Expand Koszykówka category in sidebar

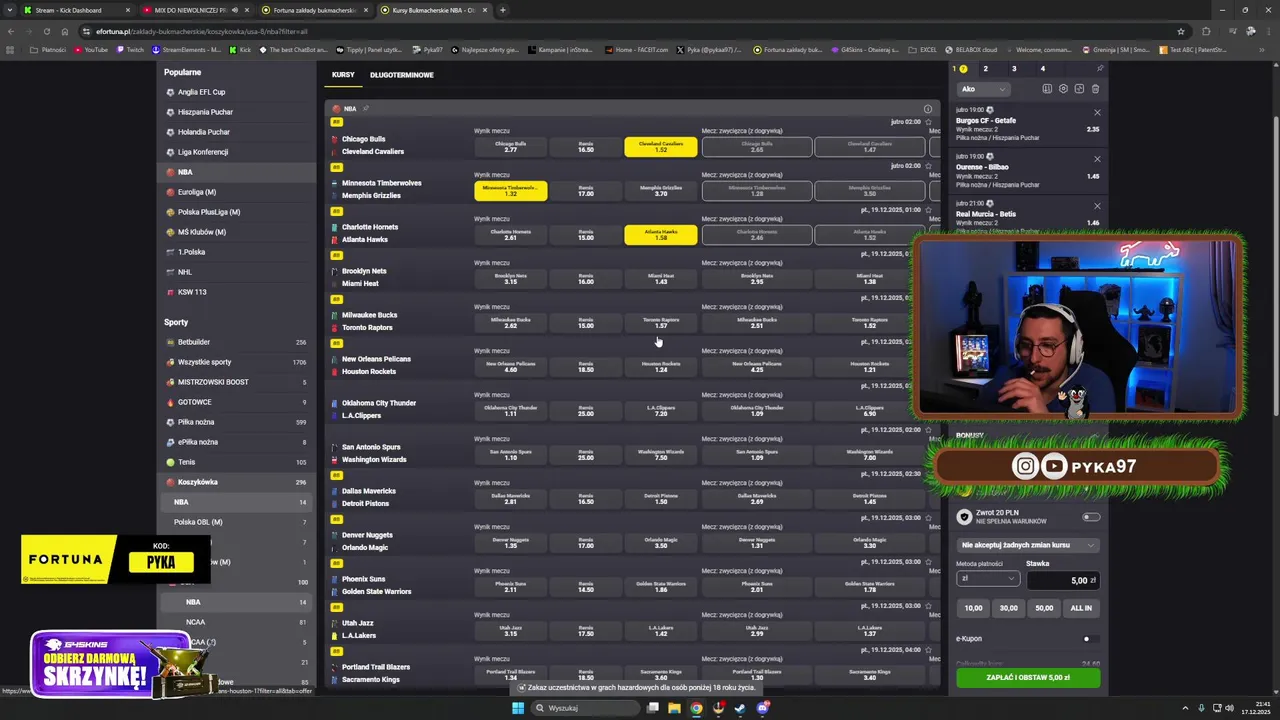(236, 482)
